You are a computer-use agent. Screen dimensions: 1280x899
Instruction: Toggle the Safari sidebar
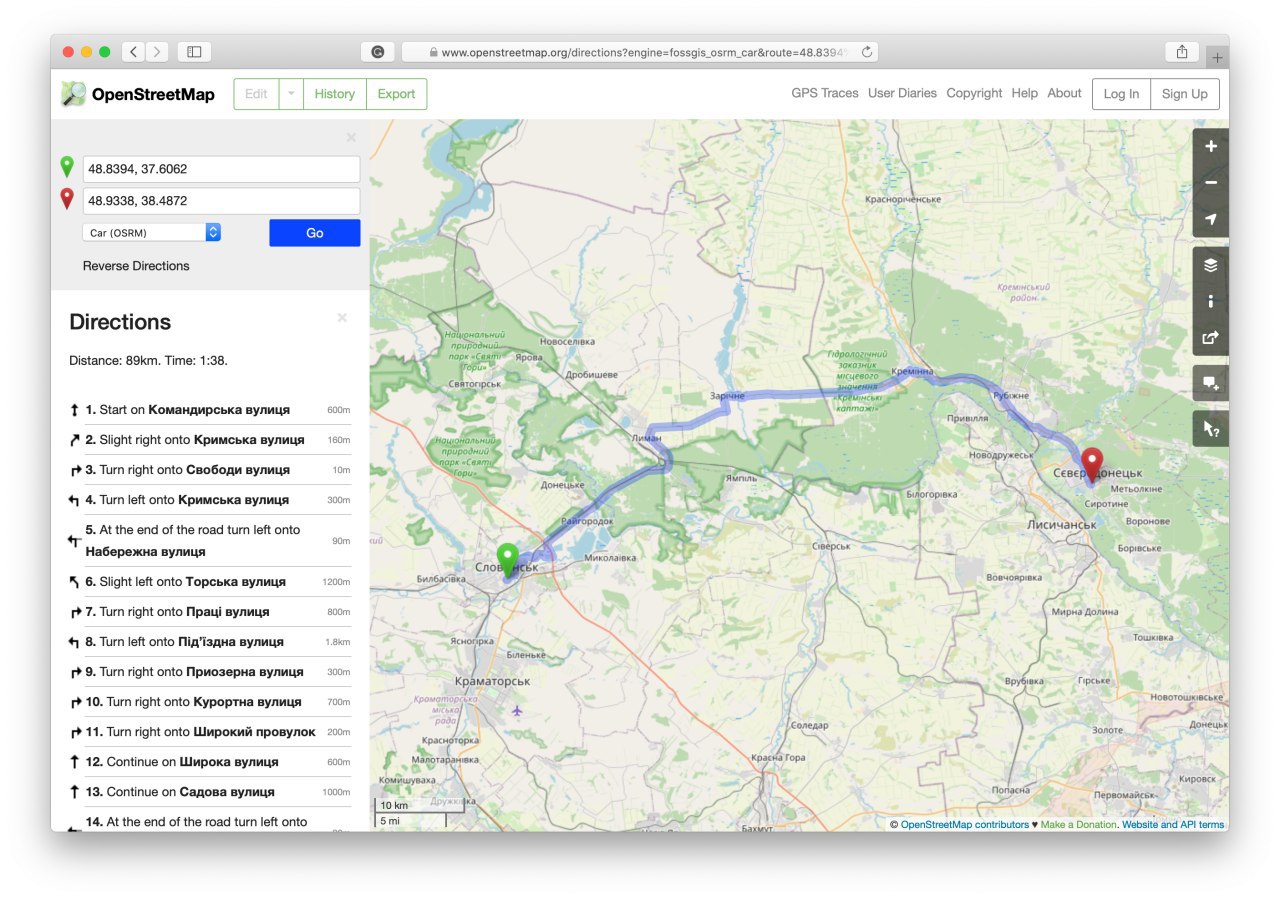194,51
